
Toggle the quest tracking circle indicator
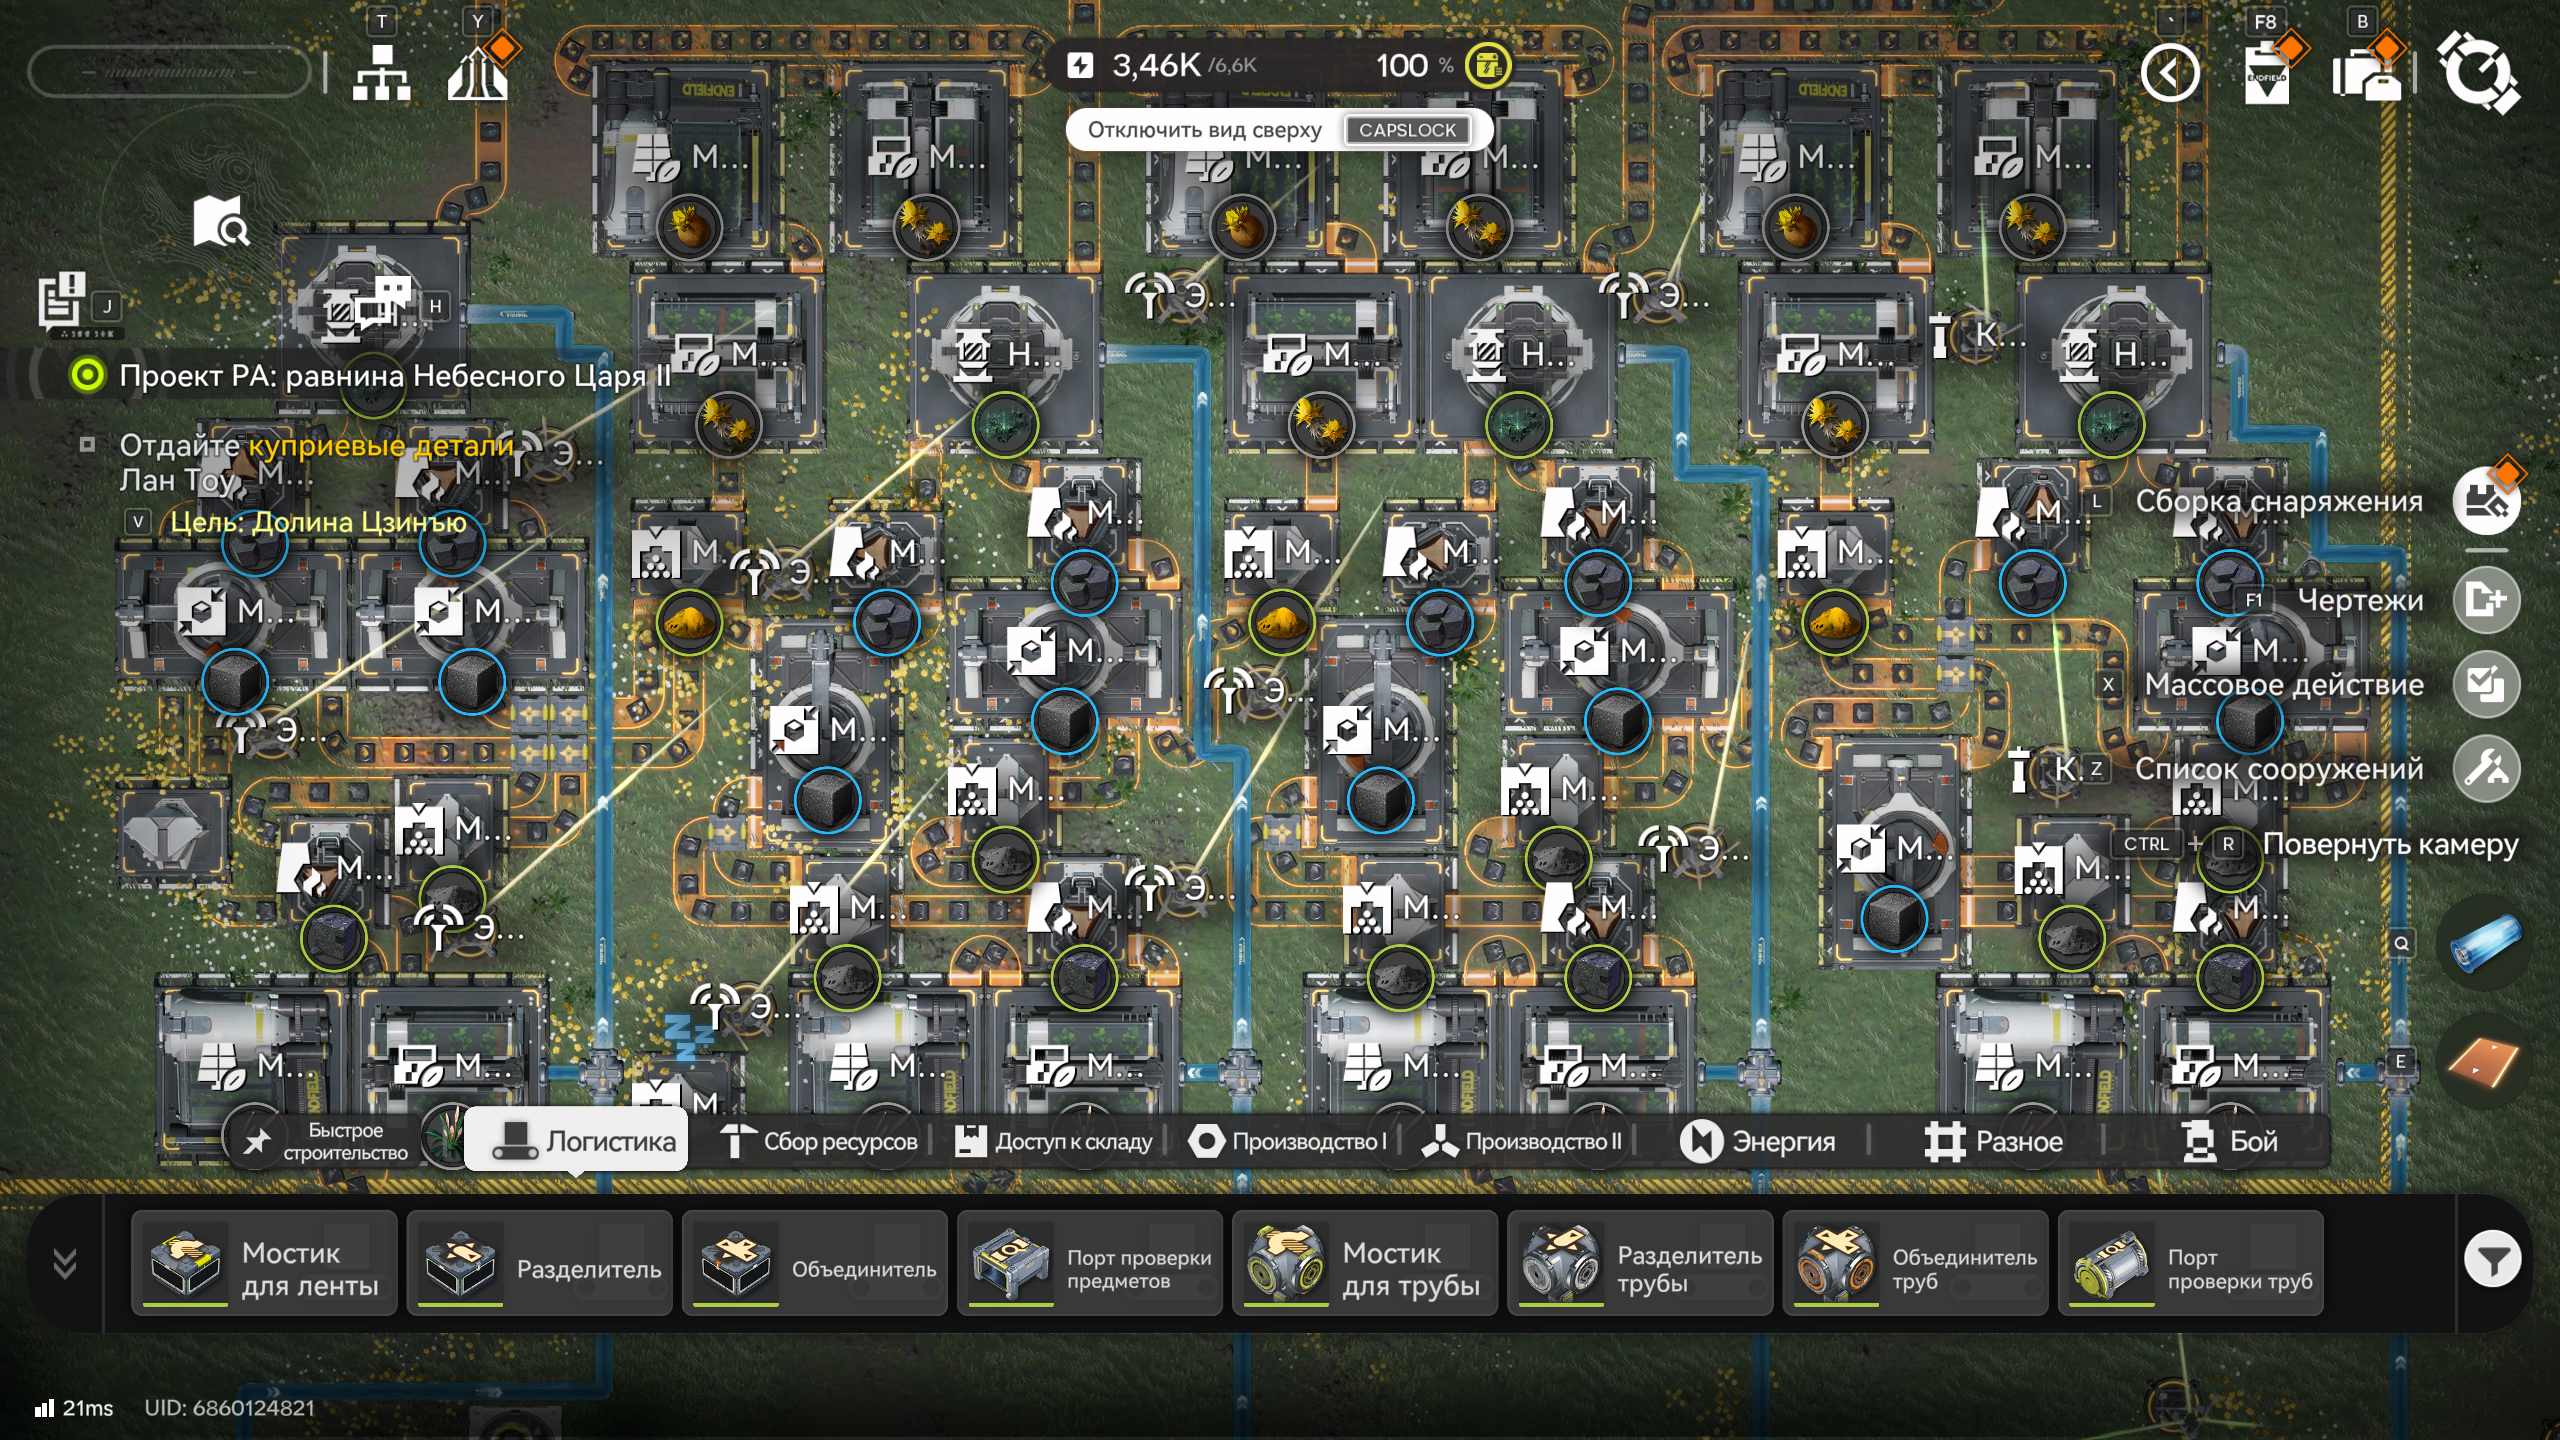88,376
